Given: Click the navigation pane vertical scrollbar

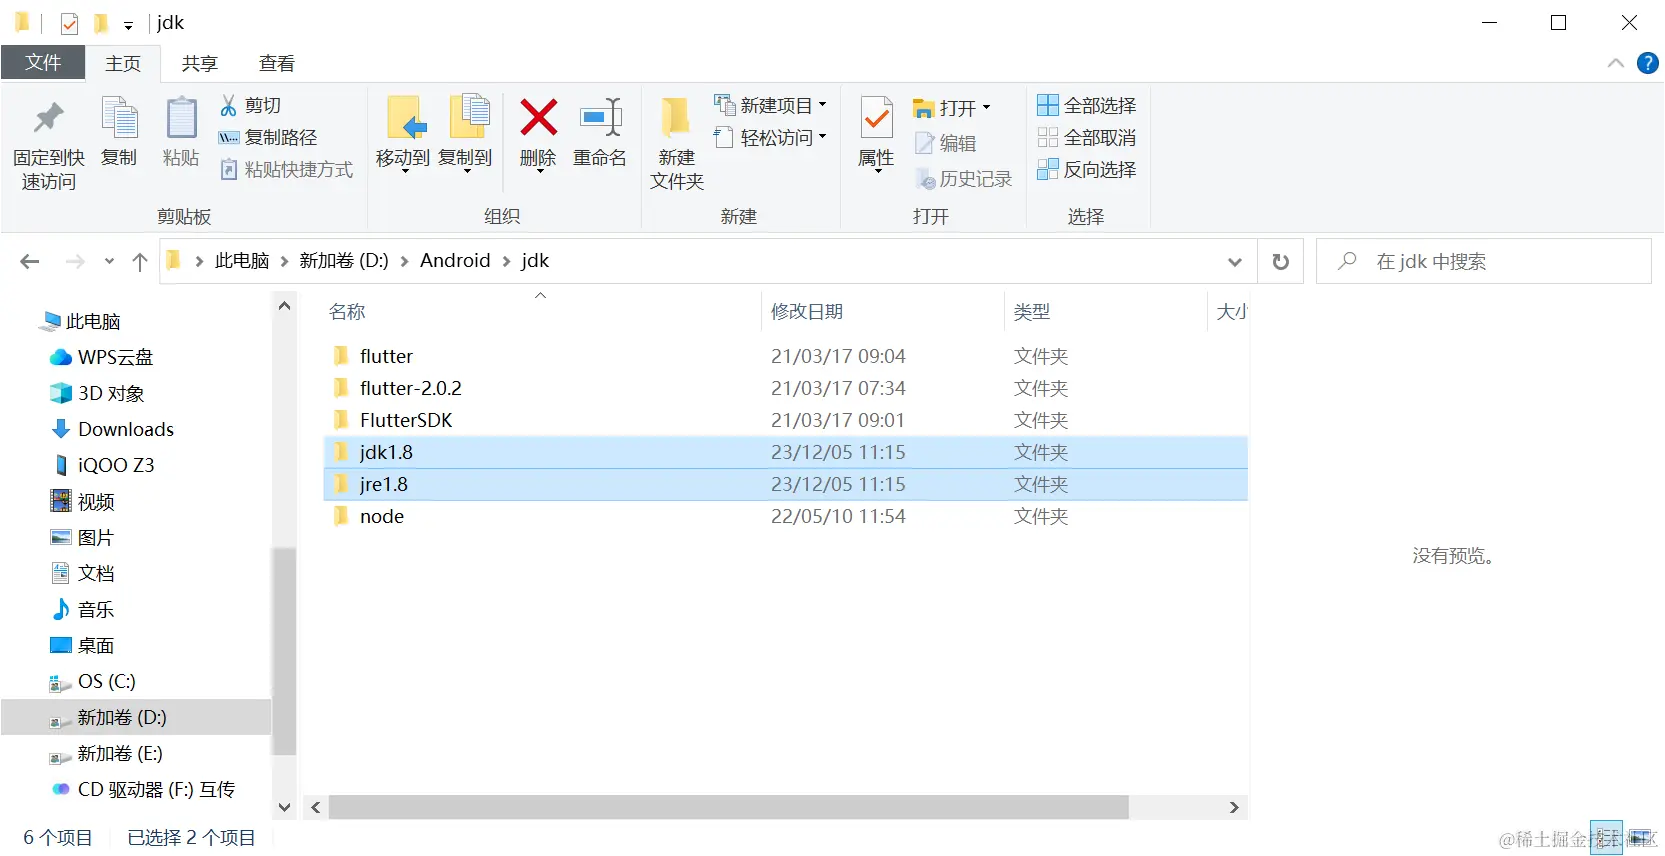Looking at the screenshot, I should click(x=284, y=650).
